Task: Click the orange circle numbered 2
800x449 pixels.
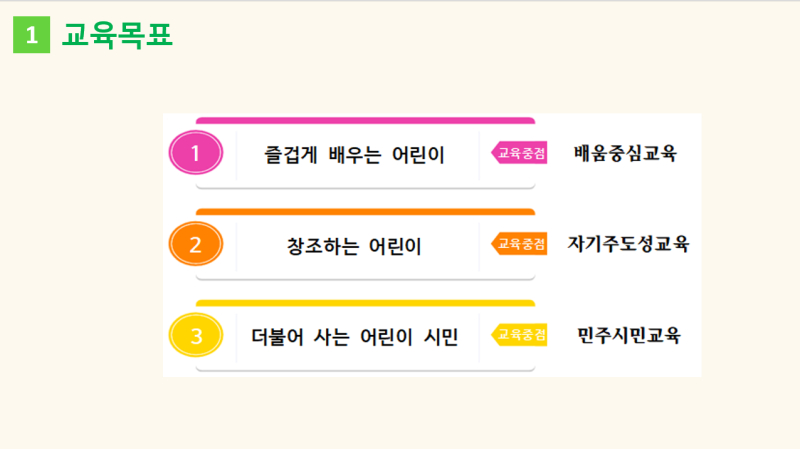Action: click(x=196, y=244)
